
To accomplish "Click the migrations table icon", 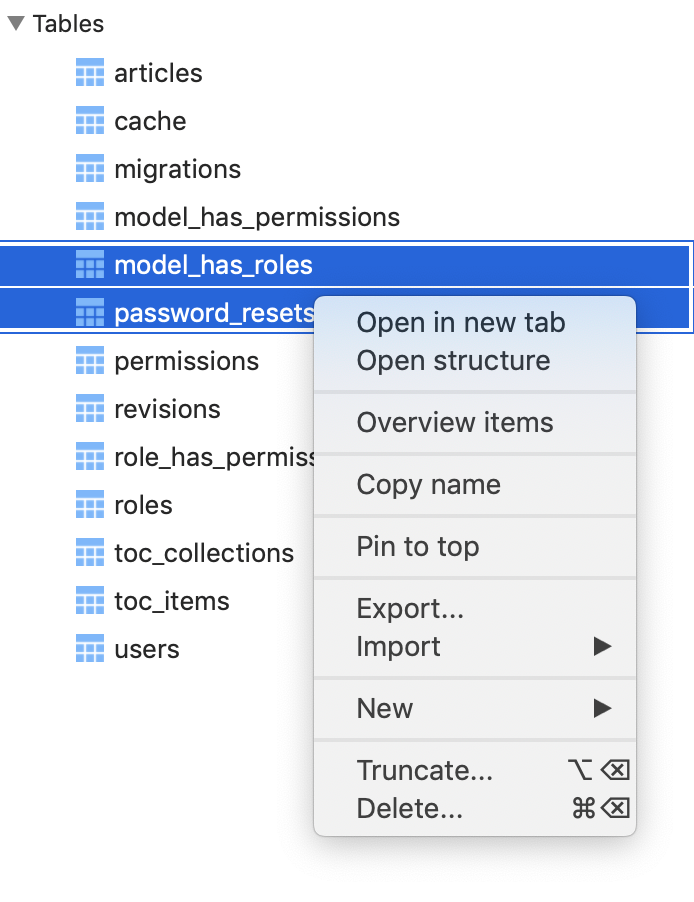I will (x=87, y=168).
